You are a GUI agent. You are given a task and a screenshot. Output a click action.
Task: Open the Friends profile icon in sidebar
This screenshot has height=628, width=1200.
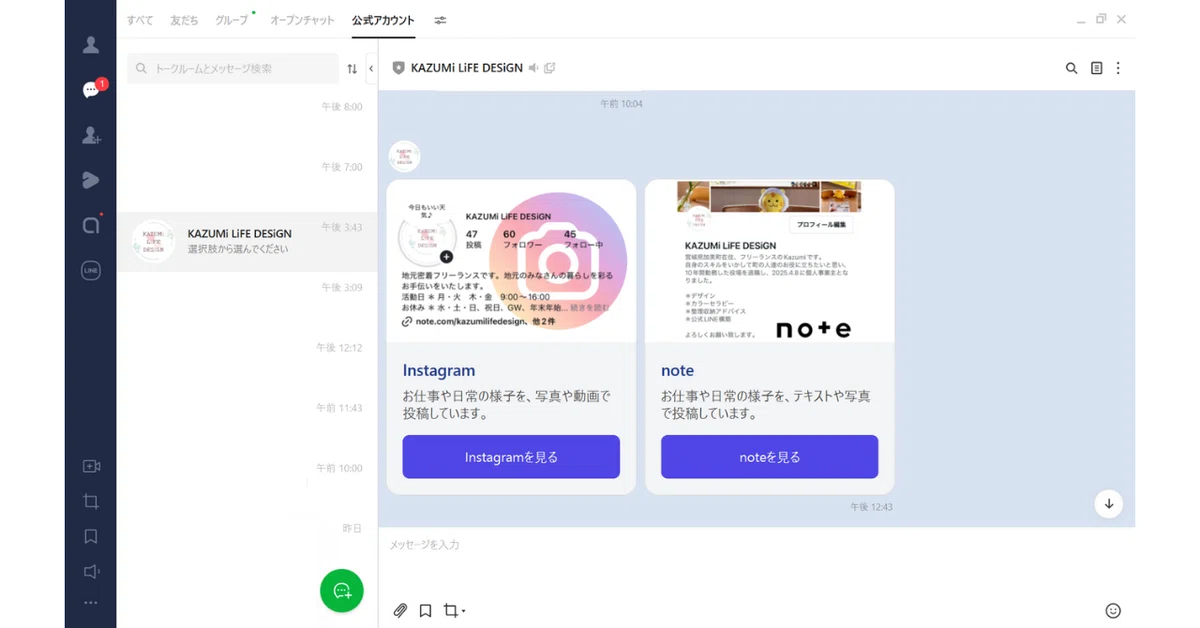coord(91,45)
